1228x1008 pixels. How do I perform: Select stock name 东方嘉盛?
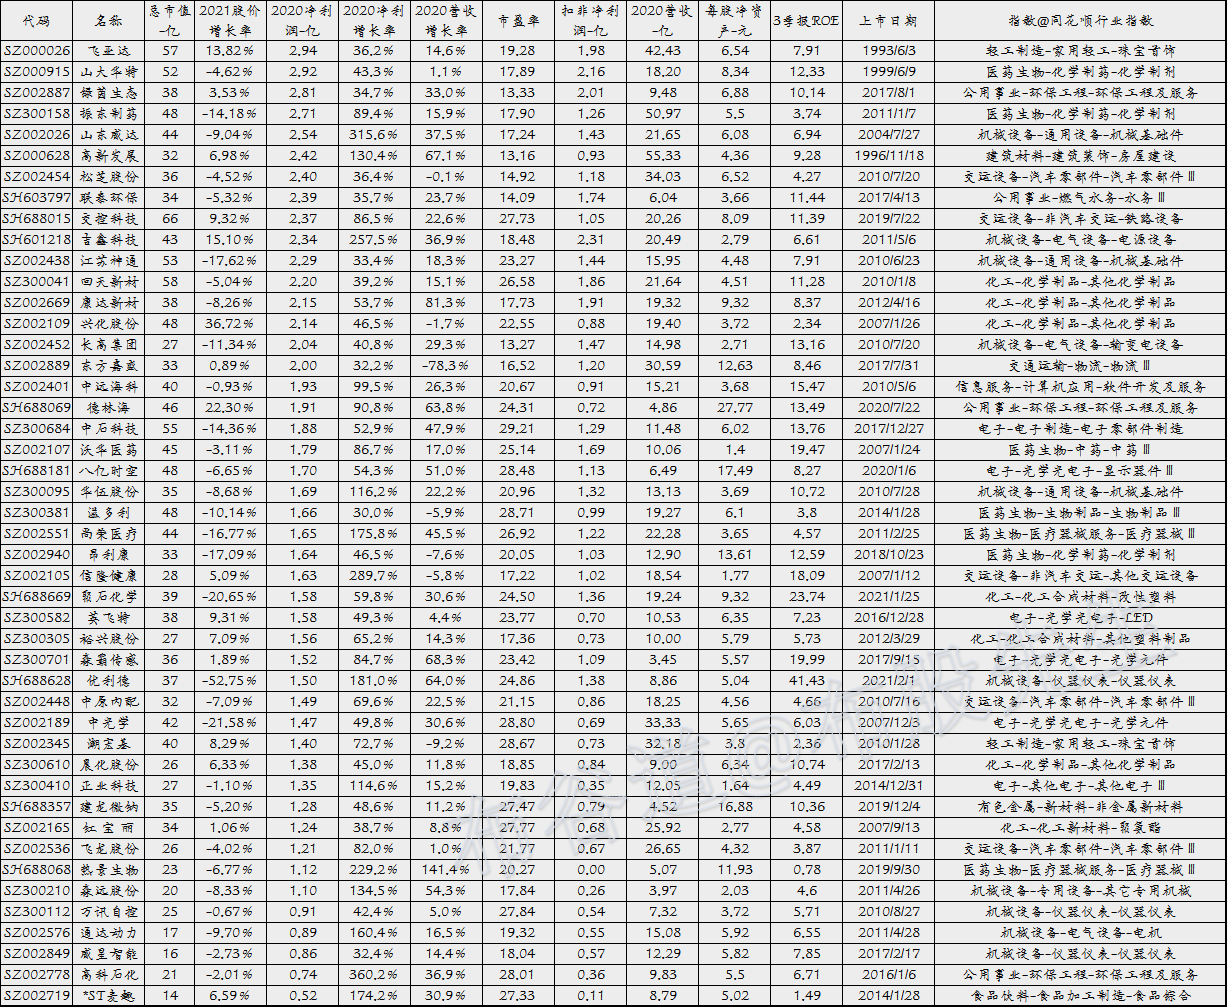click(109, 366)
